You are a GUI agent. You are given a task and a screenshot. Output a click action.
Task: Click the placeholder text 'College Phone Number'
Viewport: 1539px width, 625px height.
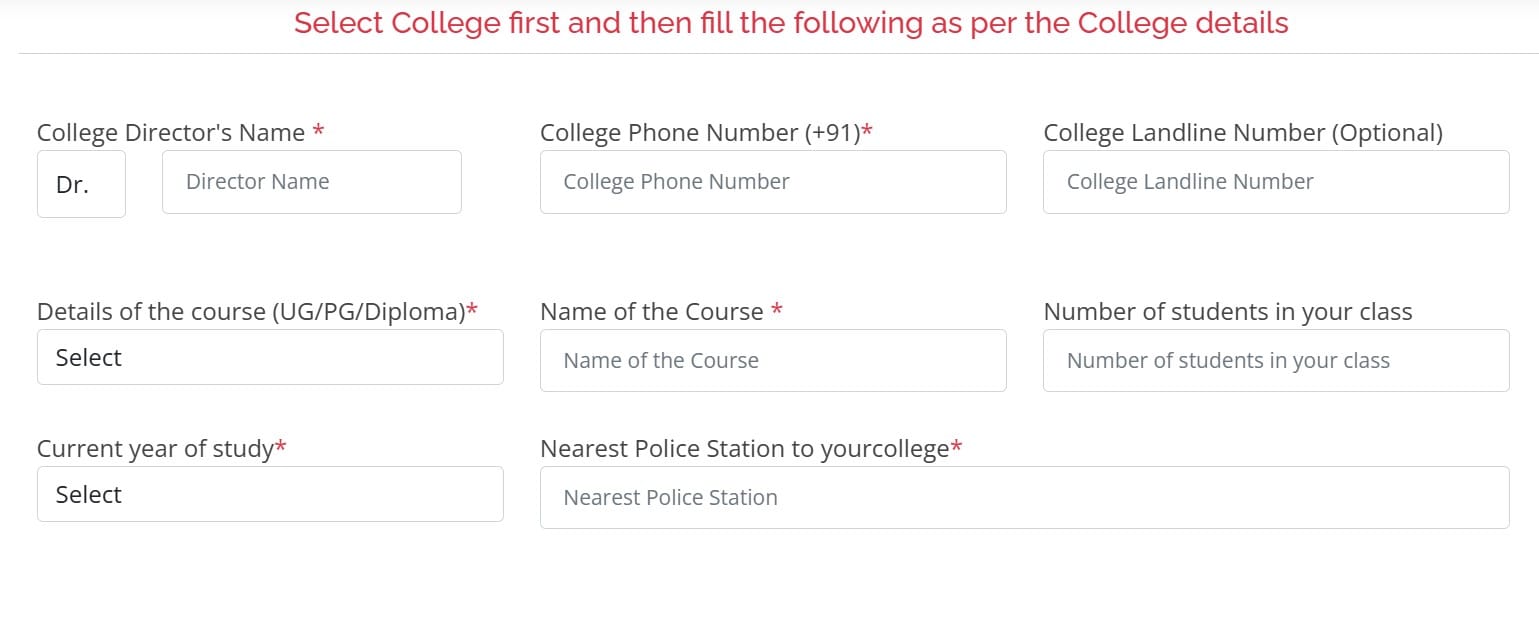(677, 182)
